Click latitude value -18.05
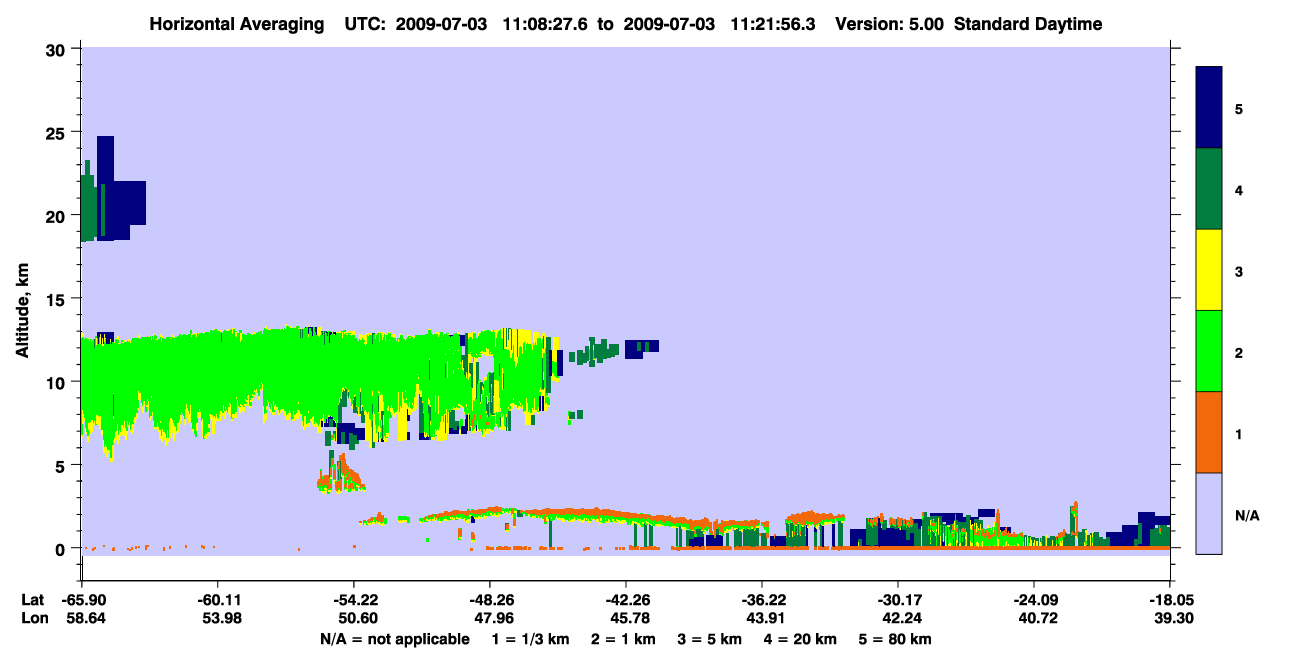This screenshot has width=1300, height=667. 1169,600
